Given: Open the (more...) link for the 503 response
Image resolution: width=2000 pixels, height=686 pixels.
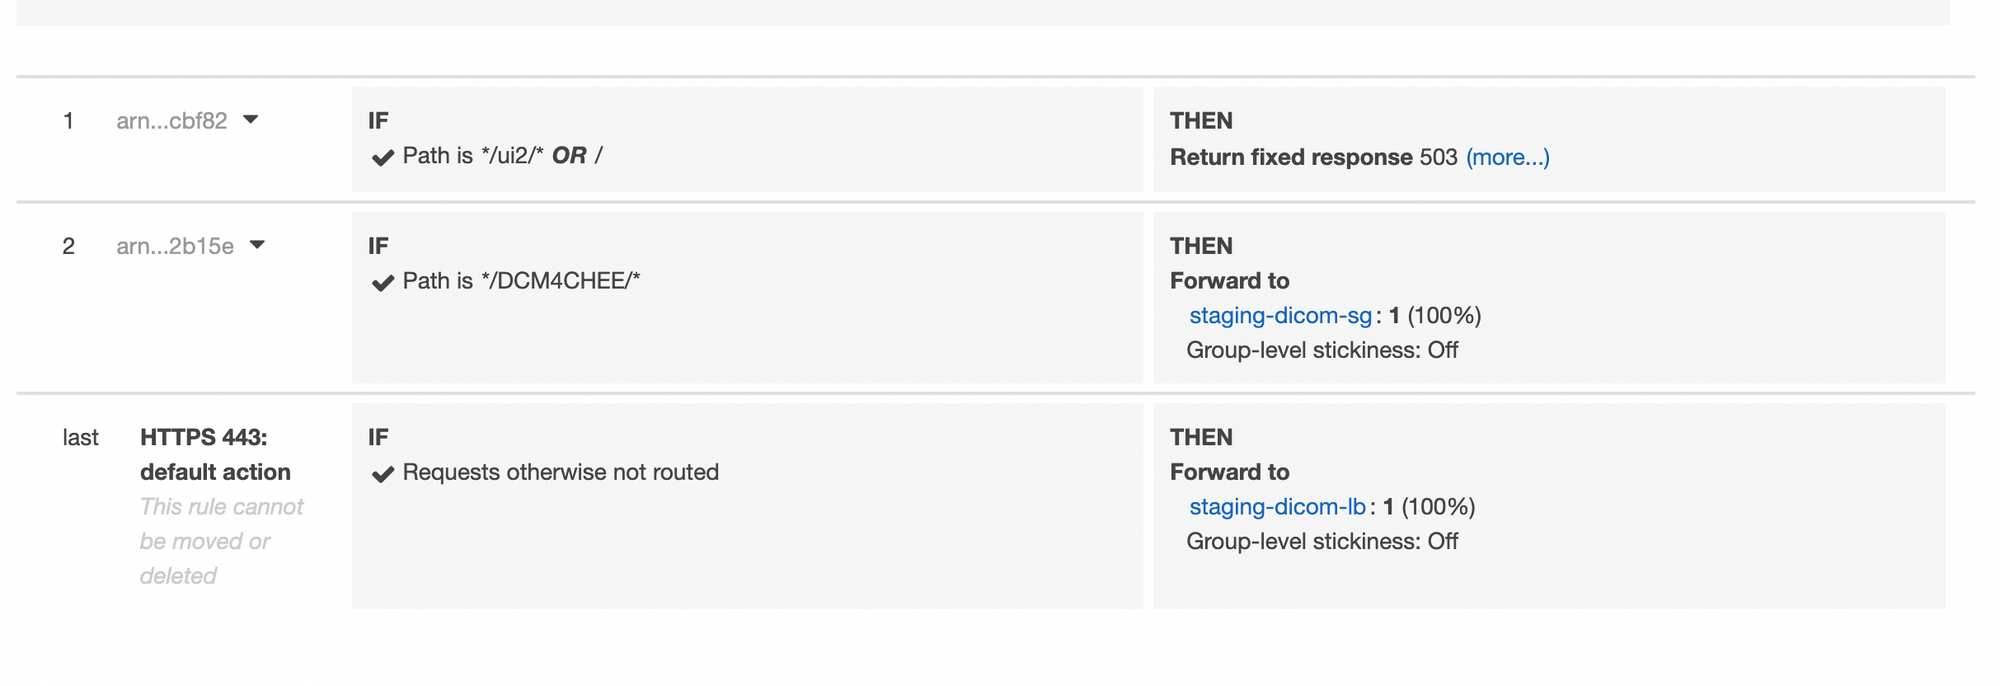Looking at the screenshot, I should pyautogui.click(x=1507, y=157).
